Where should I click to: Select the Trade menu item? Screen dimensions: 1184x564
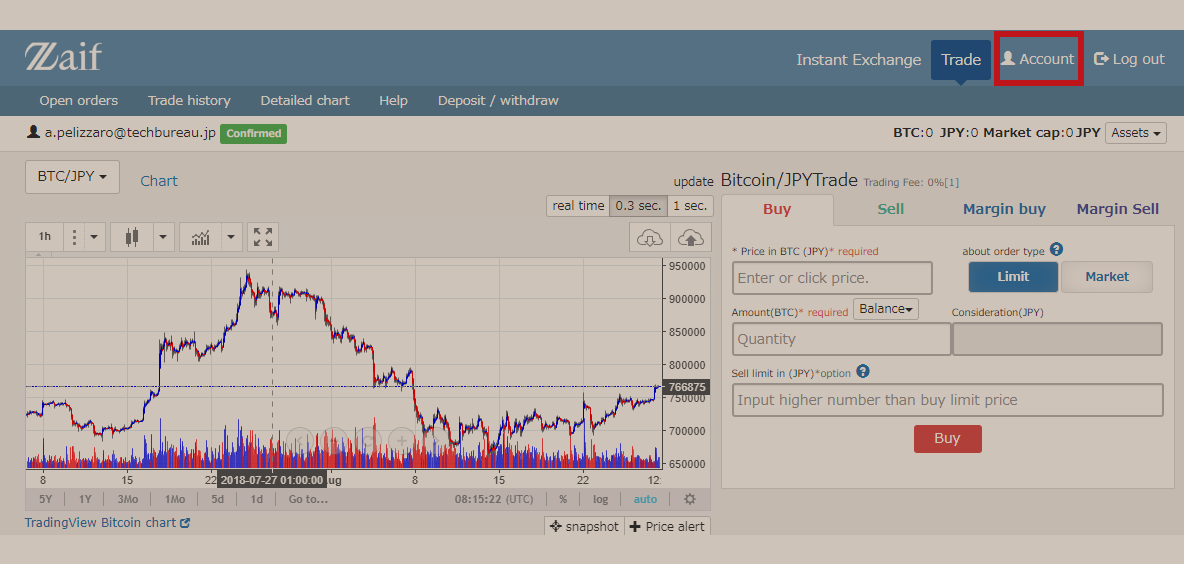(x=960, y=60)
